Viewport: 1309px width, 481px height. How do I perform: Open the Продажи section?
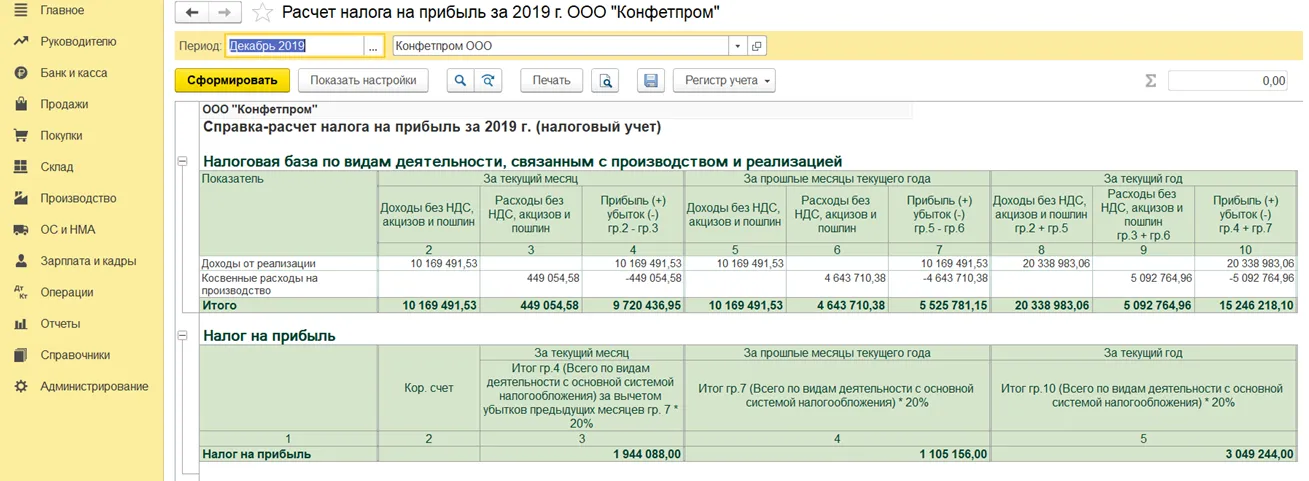(64, 104)
